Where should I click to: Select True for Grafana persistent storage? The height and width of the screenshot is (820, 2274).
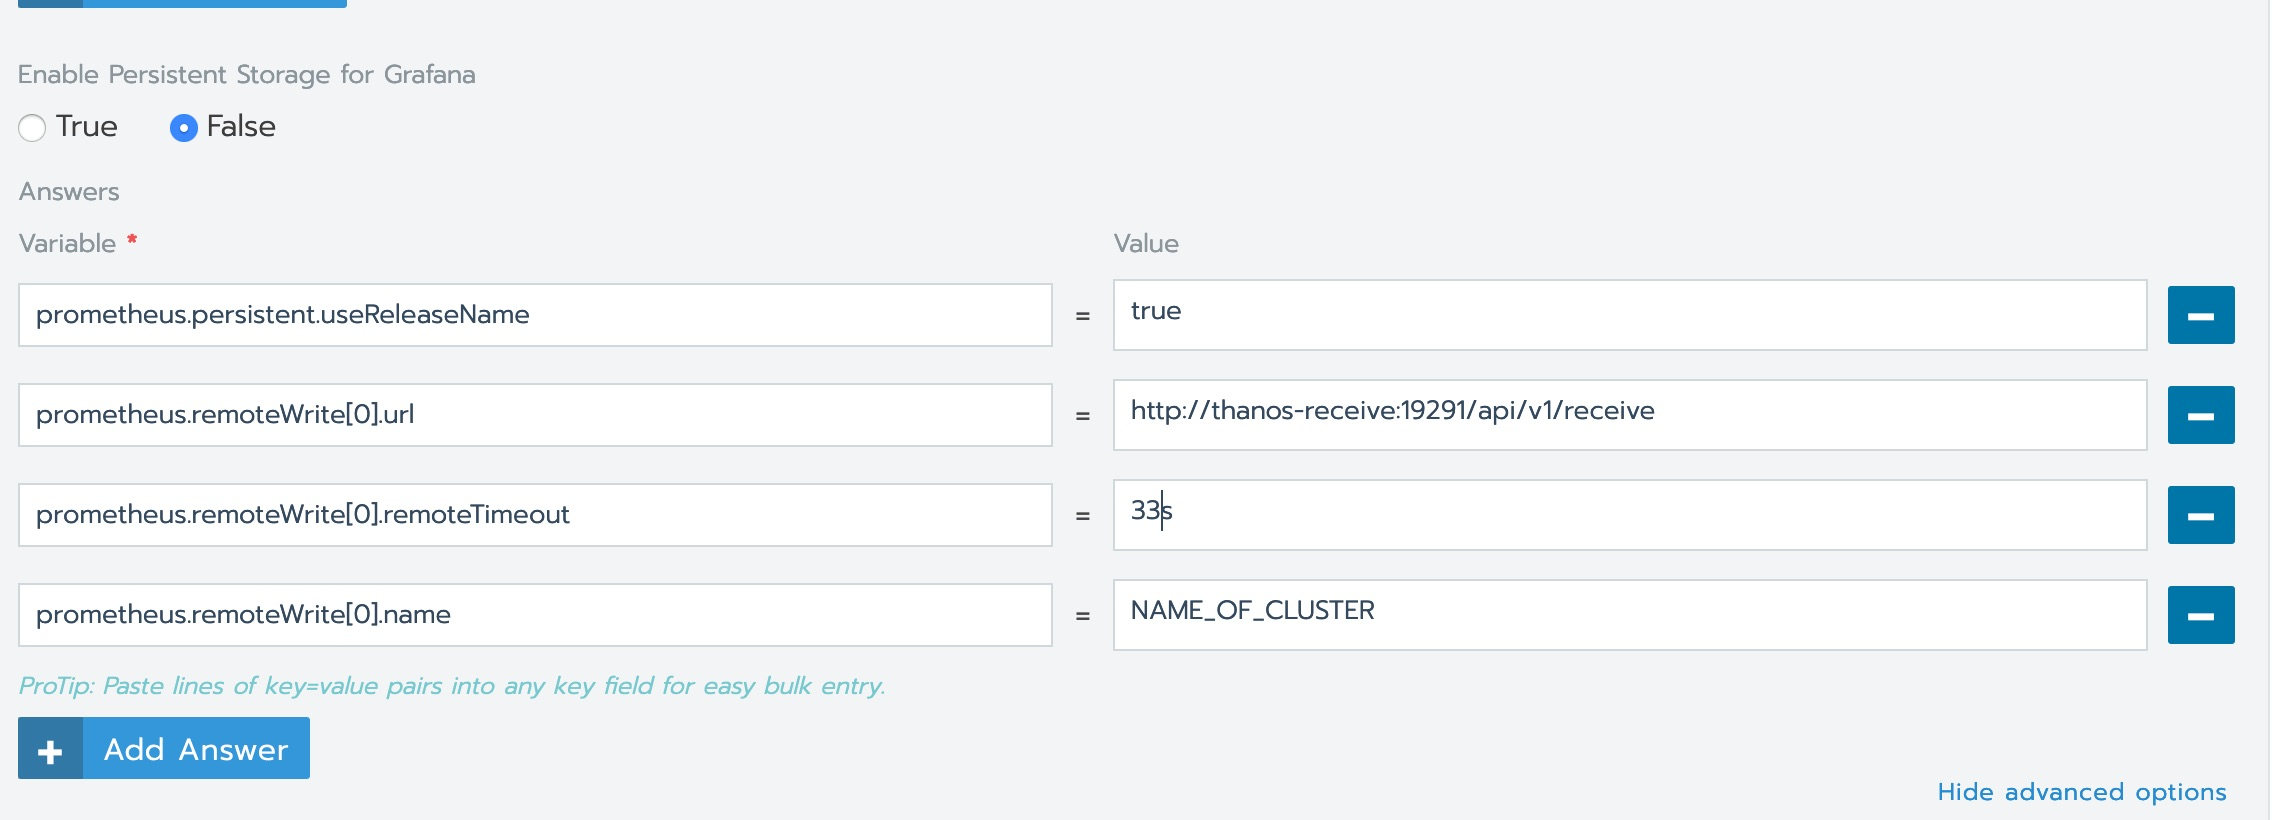pyautogui.click(x=32, y=128)
